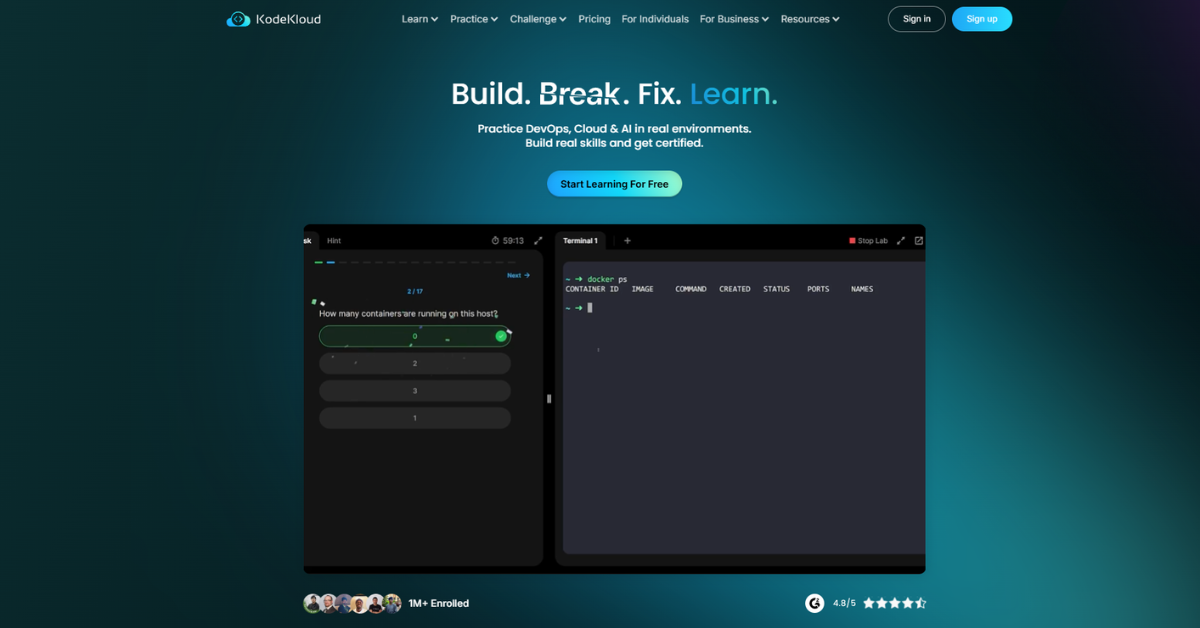Open terminal in new window icon

[x=919, y=241]
